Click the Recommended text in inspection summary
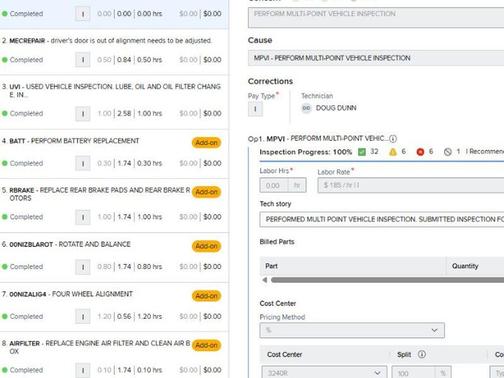 tap(487, 152)
